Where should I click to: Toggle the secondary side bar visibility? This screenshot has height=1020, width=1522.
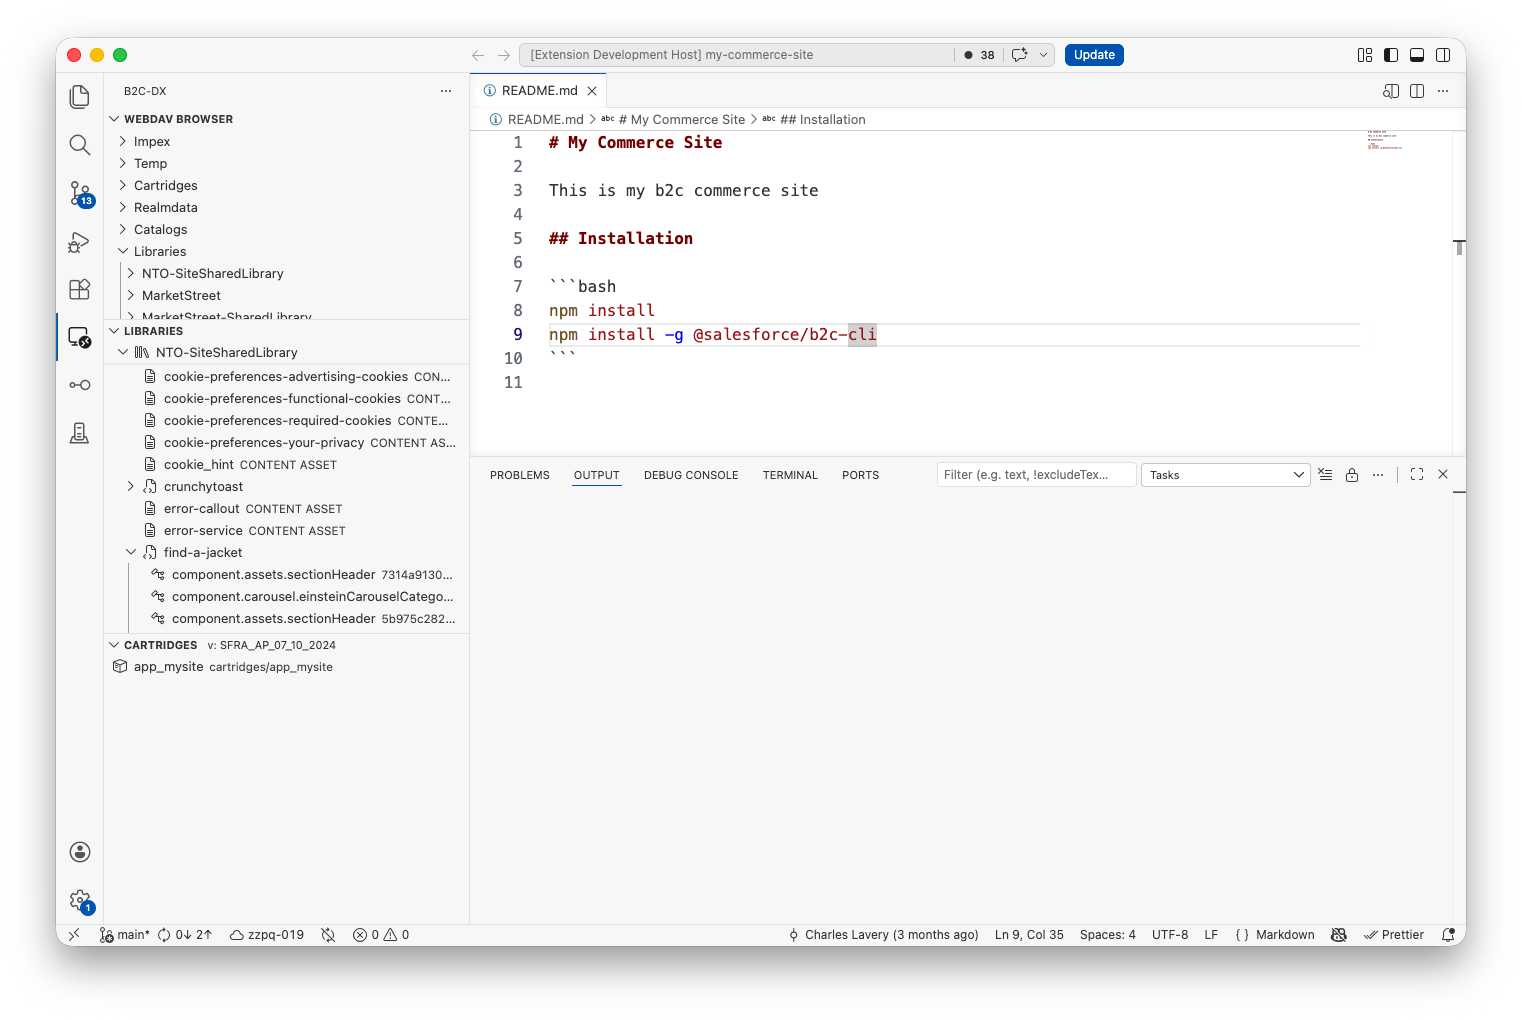coord(1443,55)
